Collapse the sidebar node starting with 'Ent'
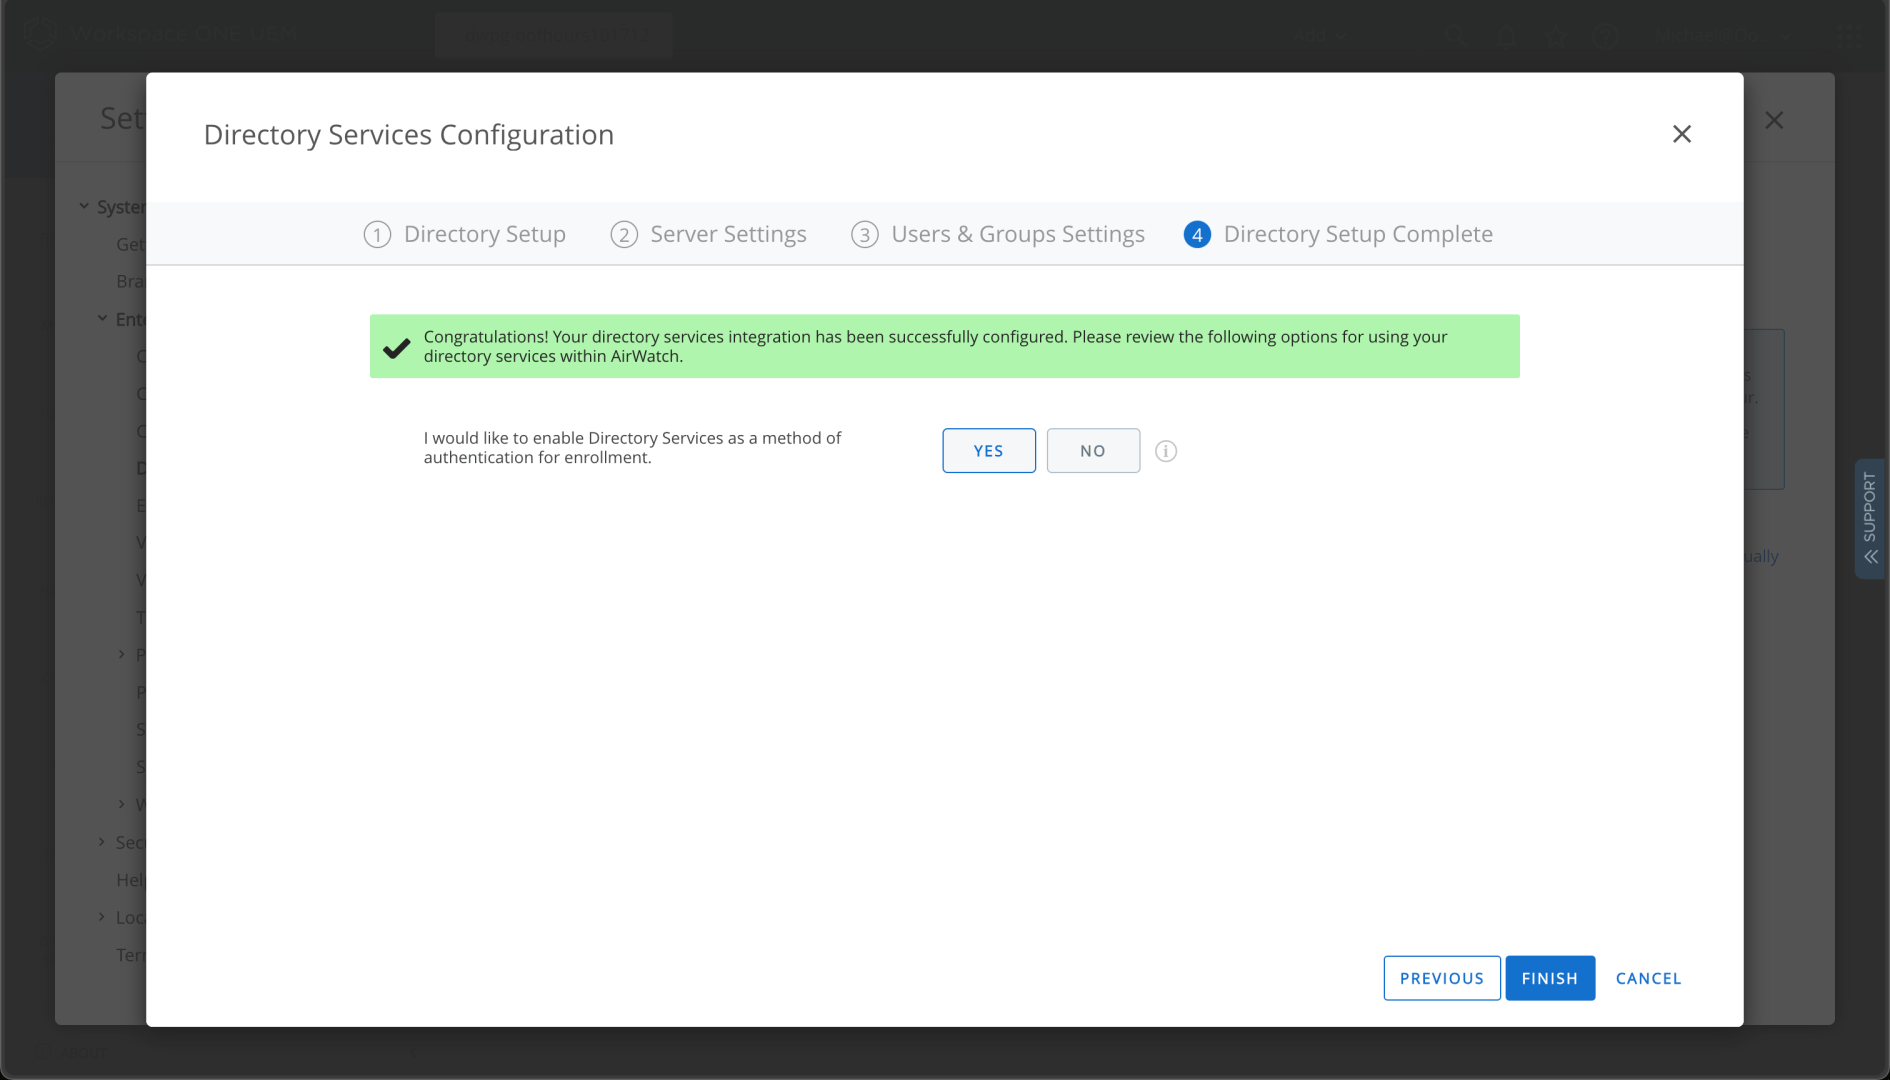 103,318
